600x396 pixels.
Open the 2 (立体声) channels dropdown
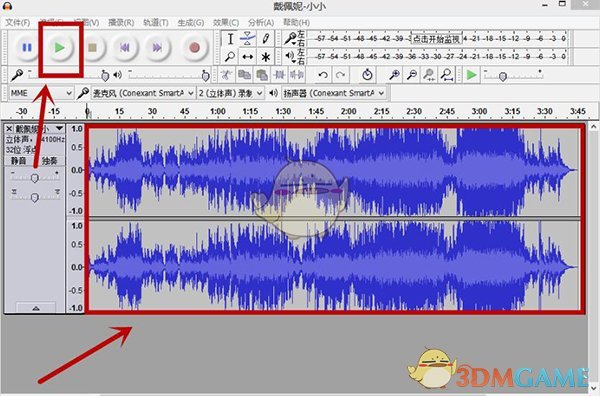click(230, 93)
